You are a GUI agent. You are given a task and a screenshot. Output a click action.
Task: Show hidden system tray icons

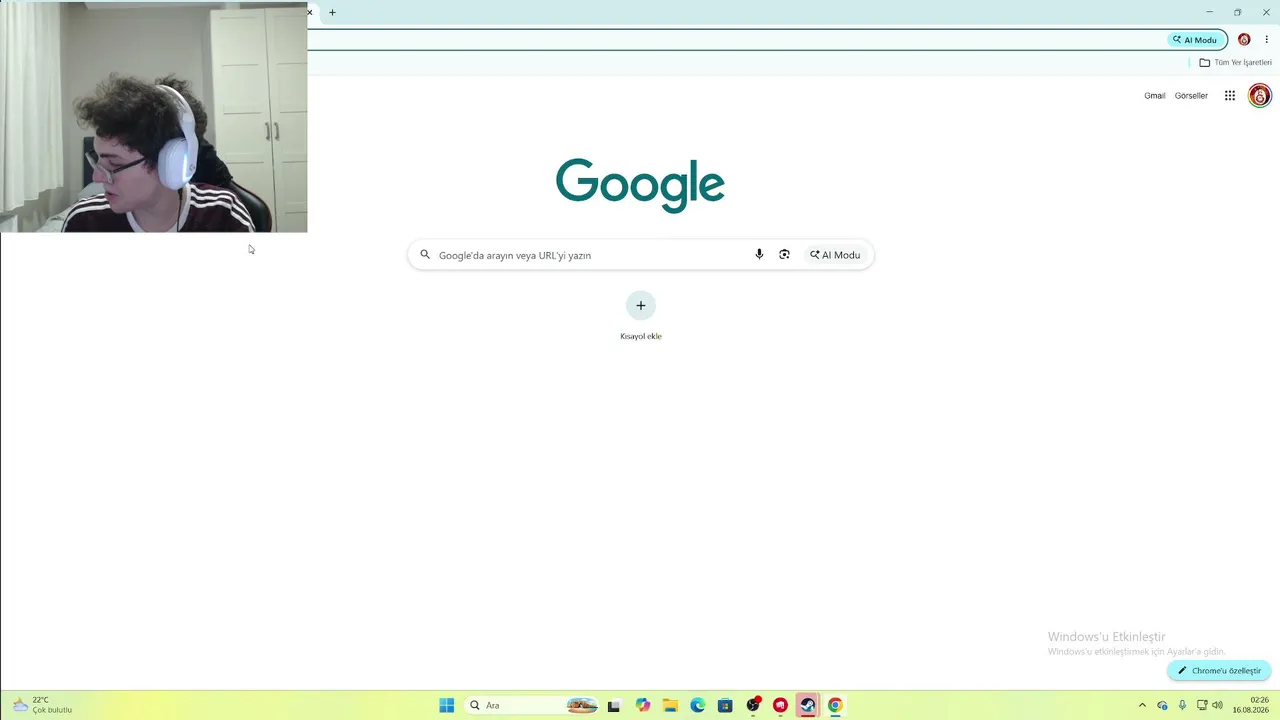1142,705
